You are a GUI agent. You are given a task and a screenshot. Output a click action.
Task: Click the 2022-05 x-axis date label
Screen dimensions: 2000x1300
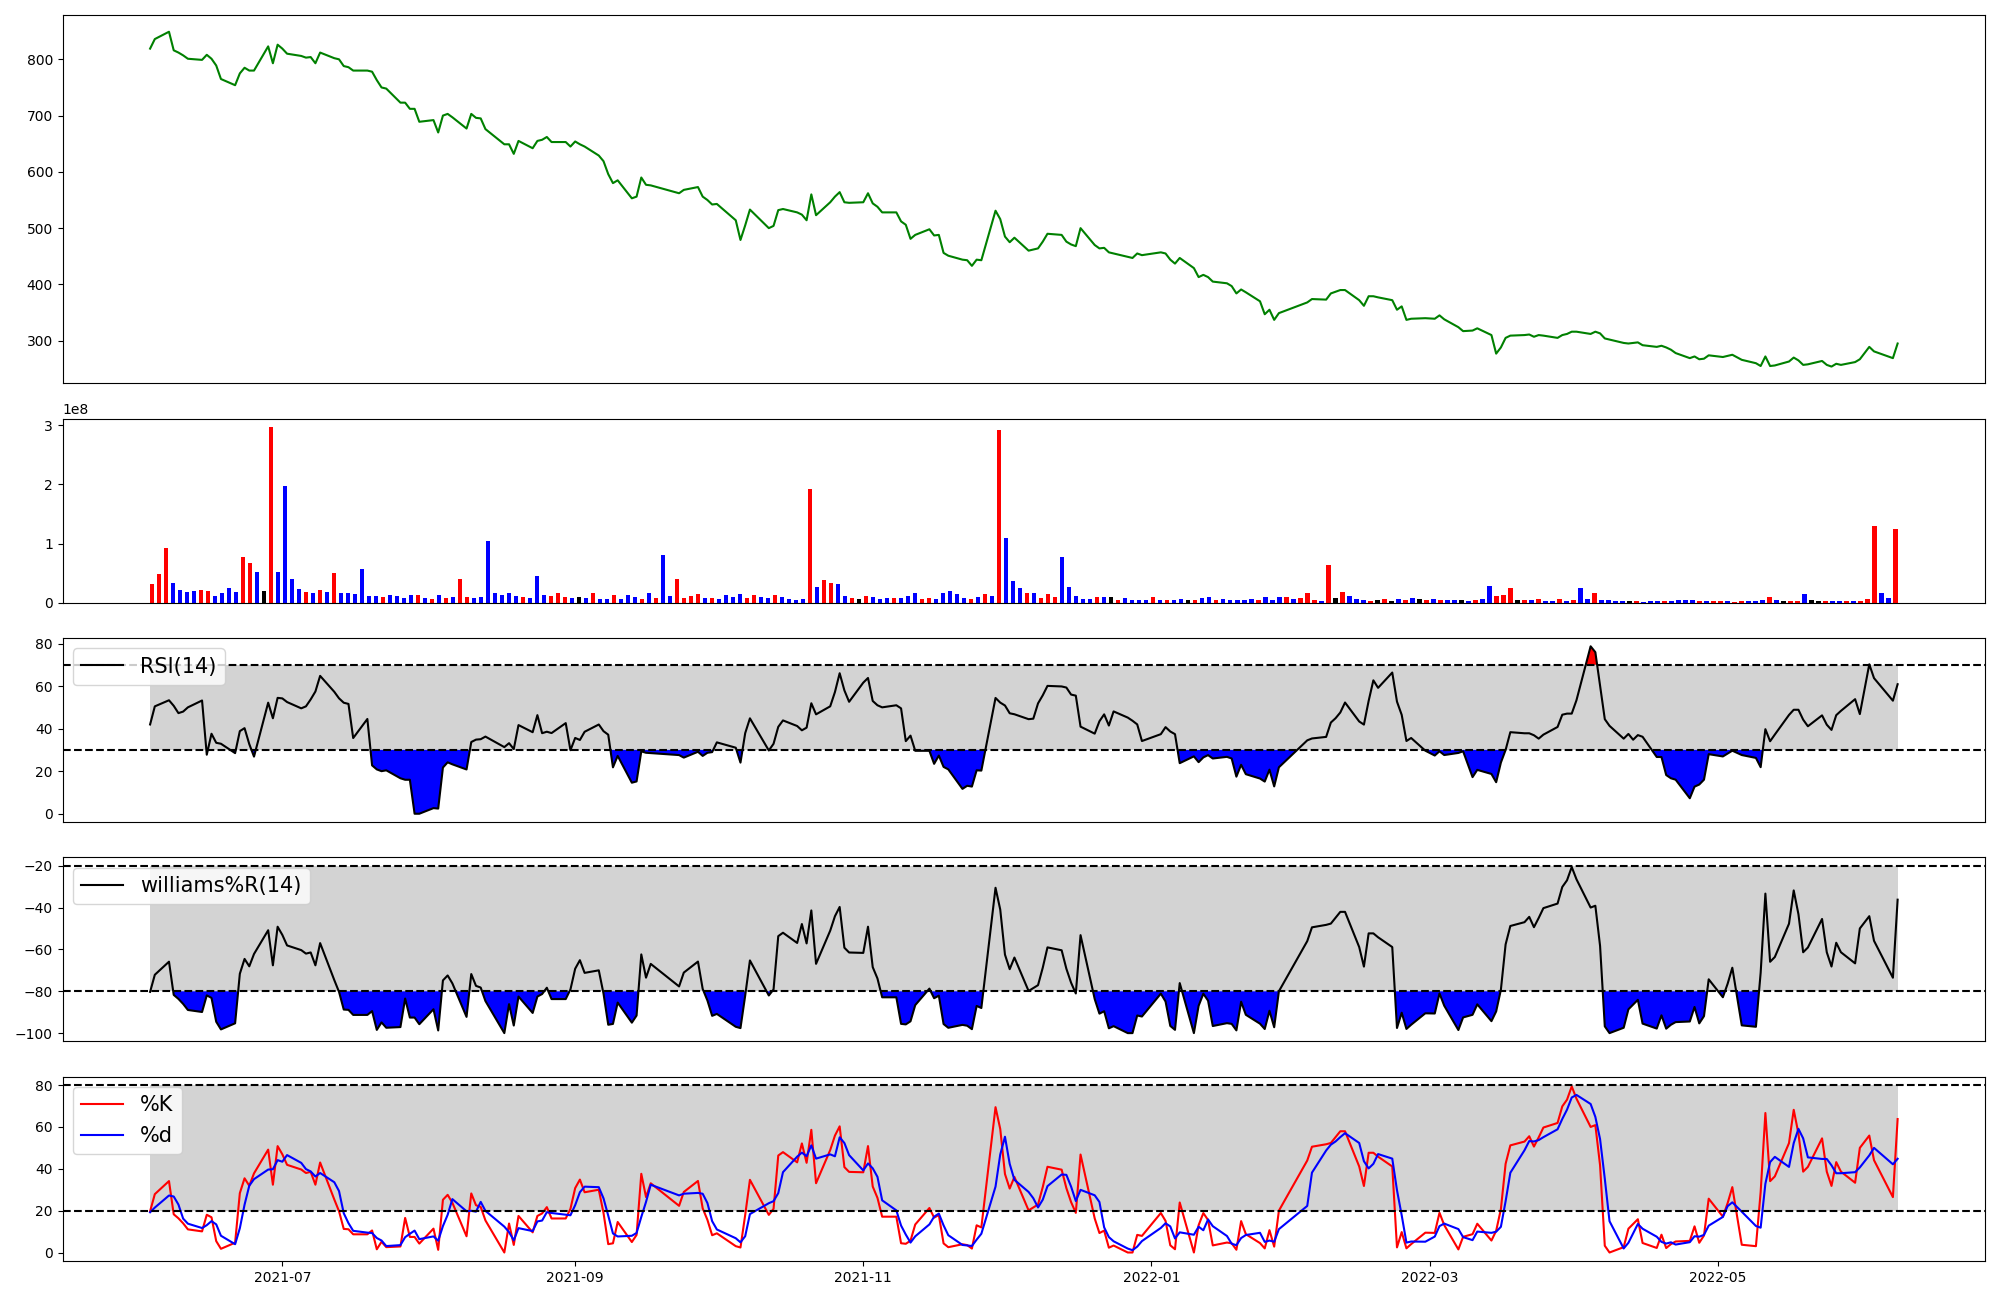point(1718,1277)
